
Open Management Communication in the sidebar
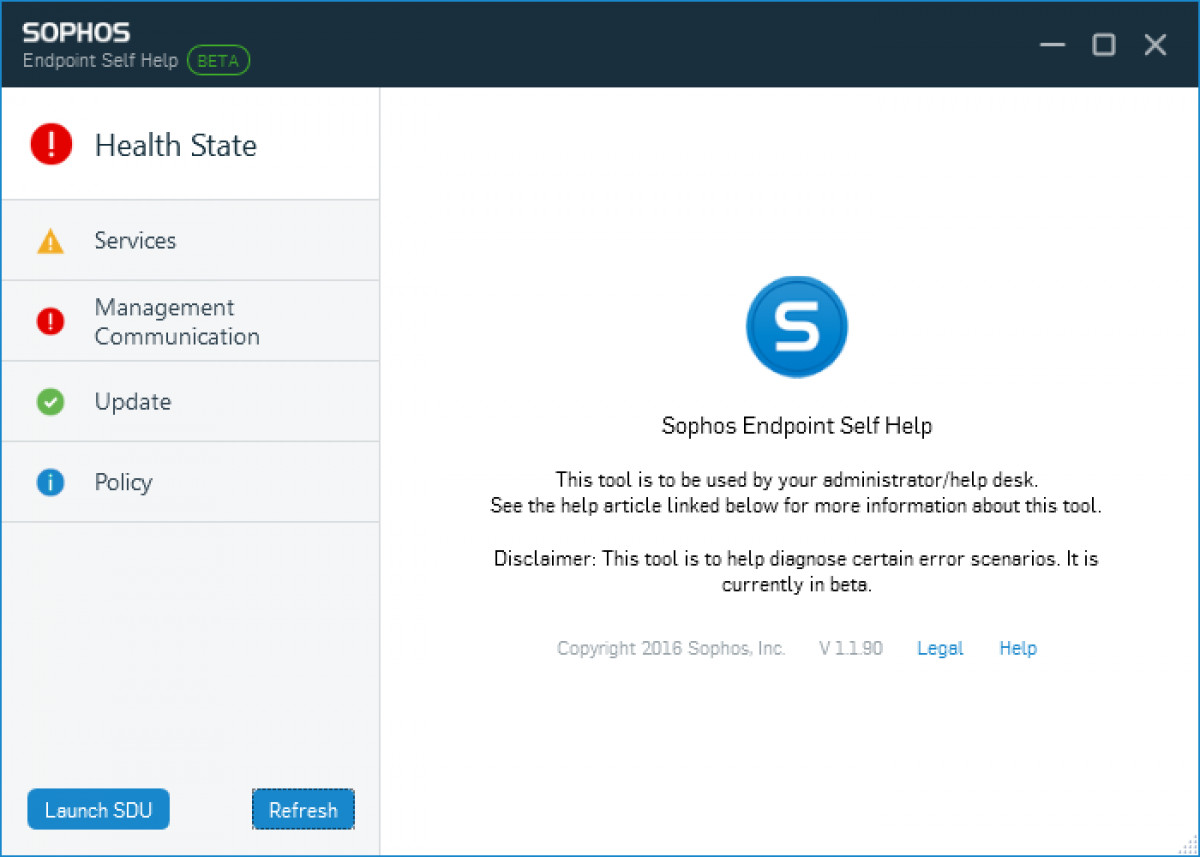[x=177, y=321]
